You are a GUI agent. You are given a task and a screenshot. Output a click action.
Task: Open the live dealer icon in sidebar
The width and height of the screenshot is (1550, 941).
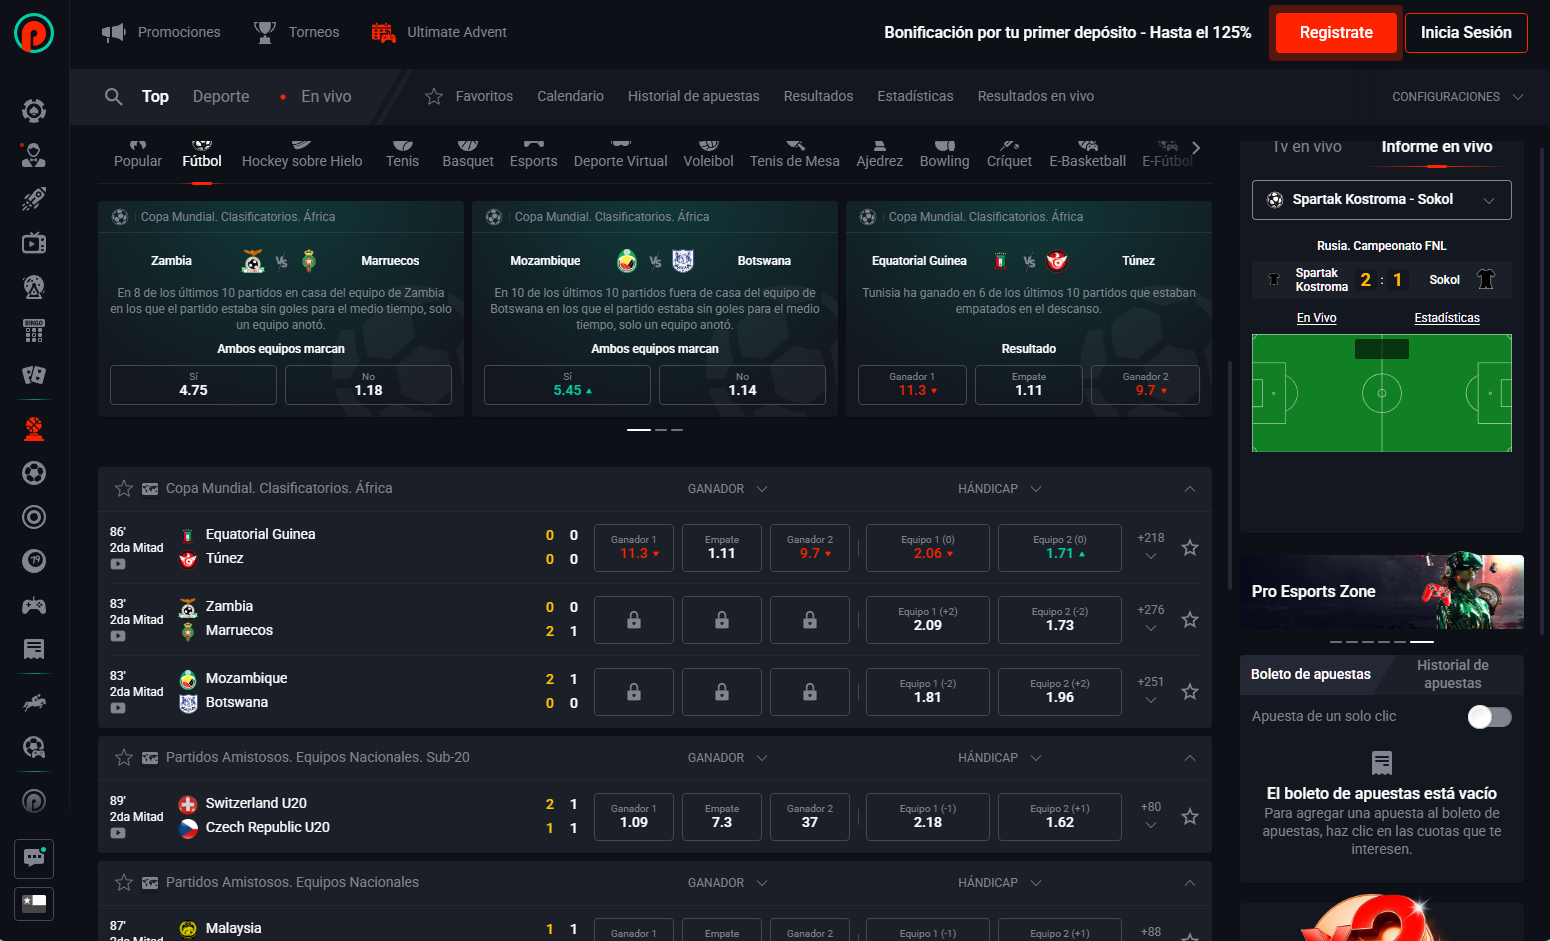34,154
